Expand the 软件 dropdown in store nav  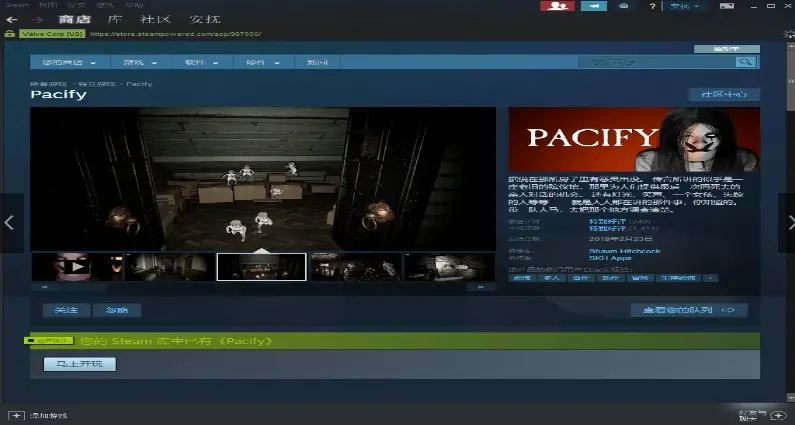pos(202,62)
